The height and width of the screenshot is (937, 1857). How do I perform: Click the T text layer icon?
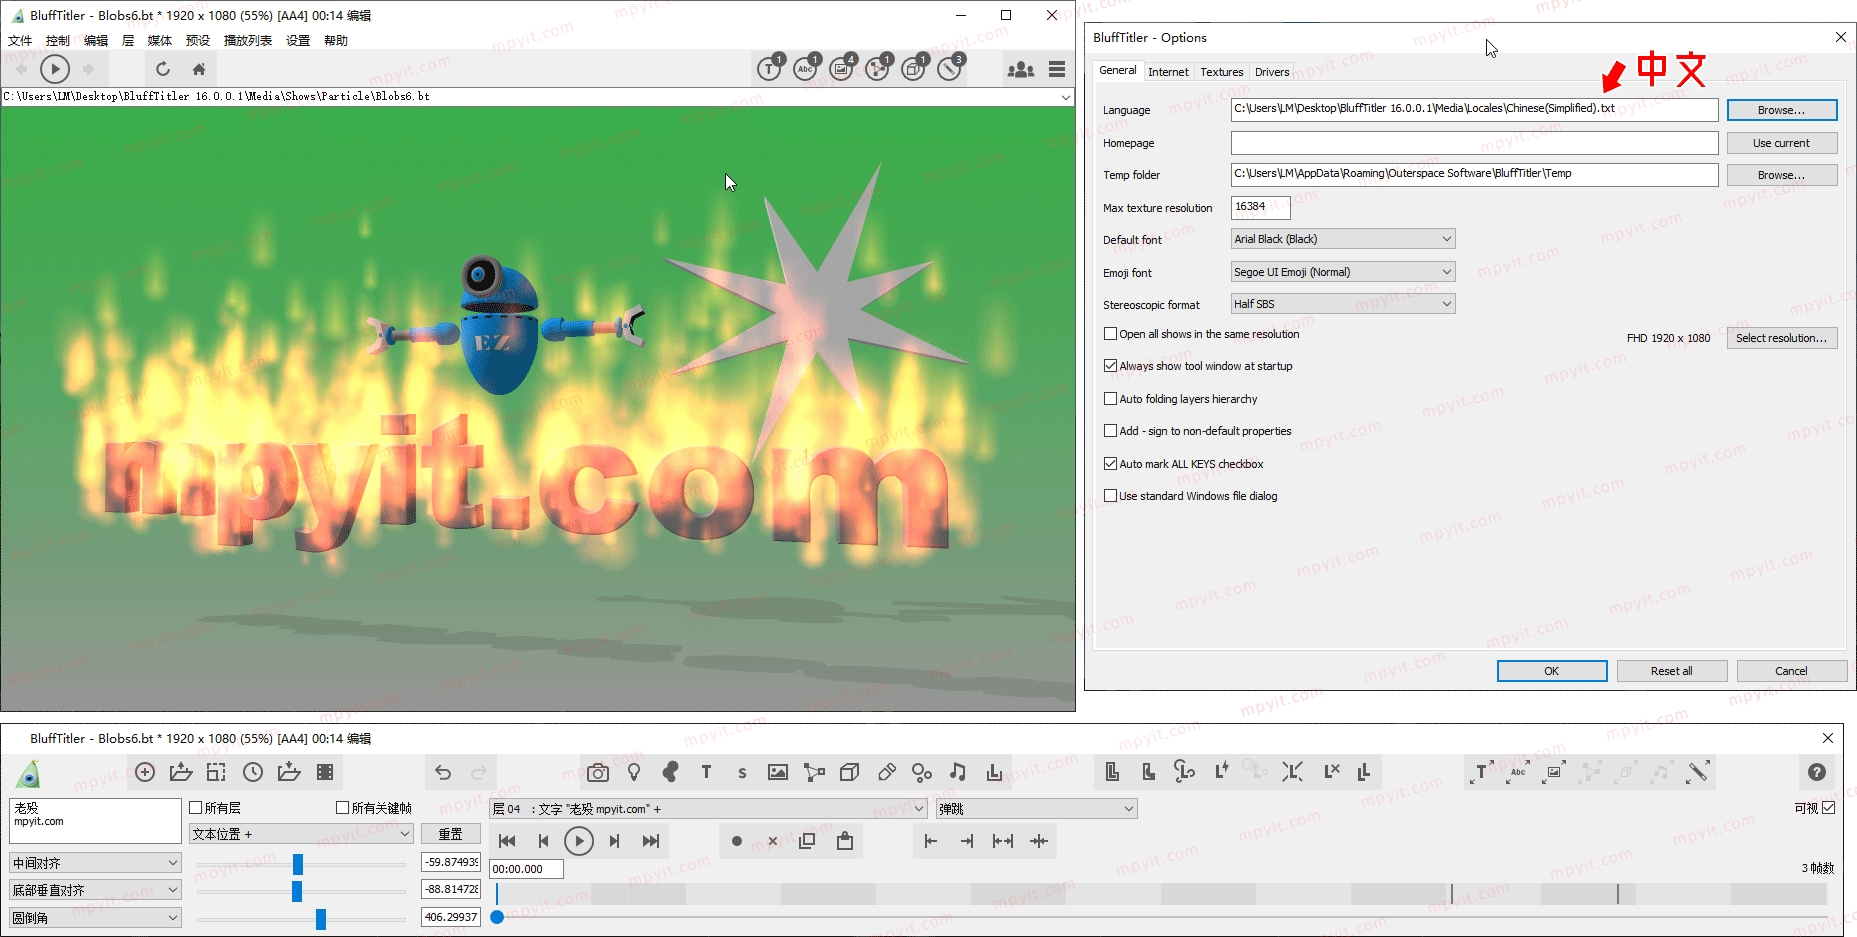[706, 772]
